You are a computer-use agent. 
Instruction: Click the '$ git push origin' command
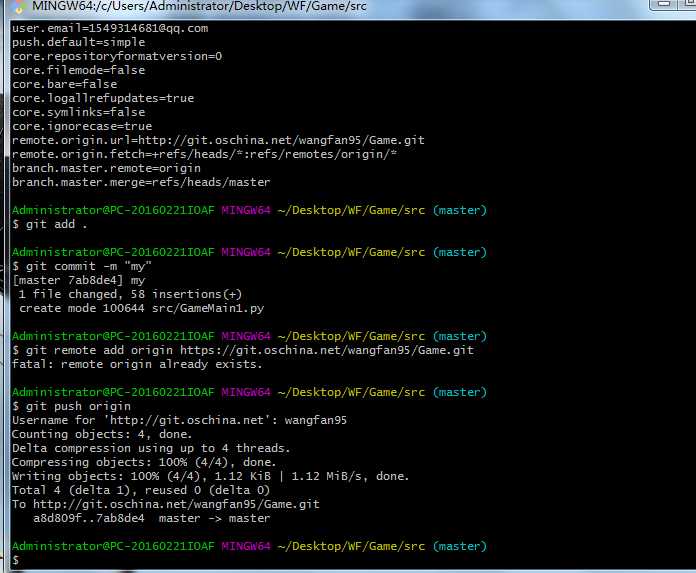[71, 406]
